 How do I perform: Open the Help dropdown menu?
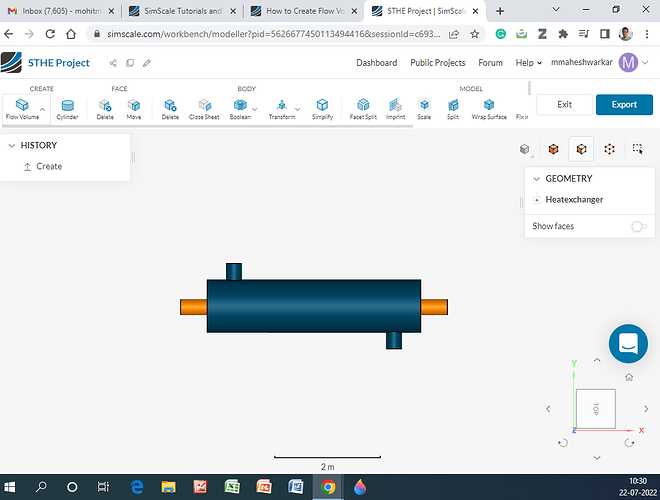click(x=528, y=63)
